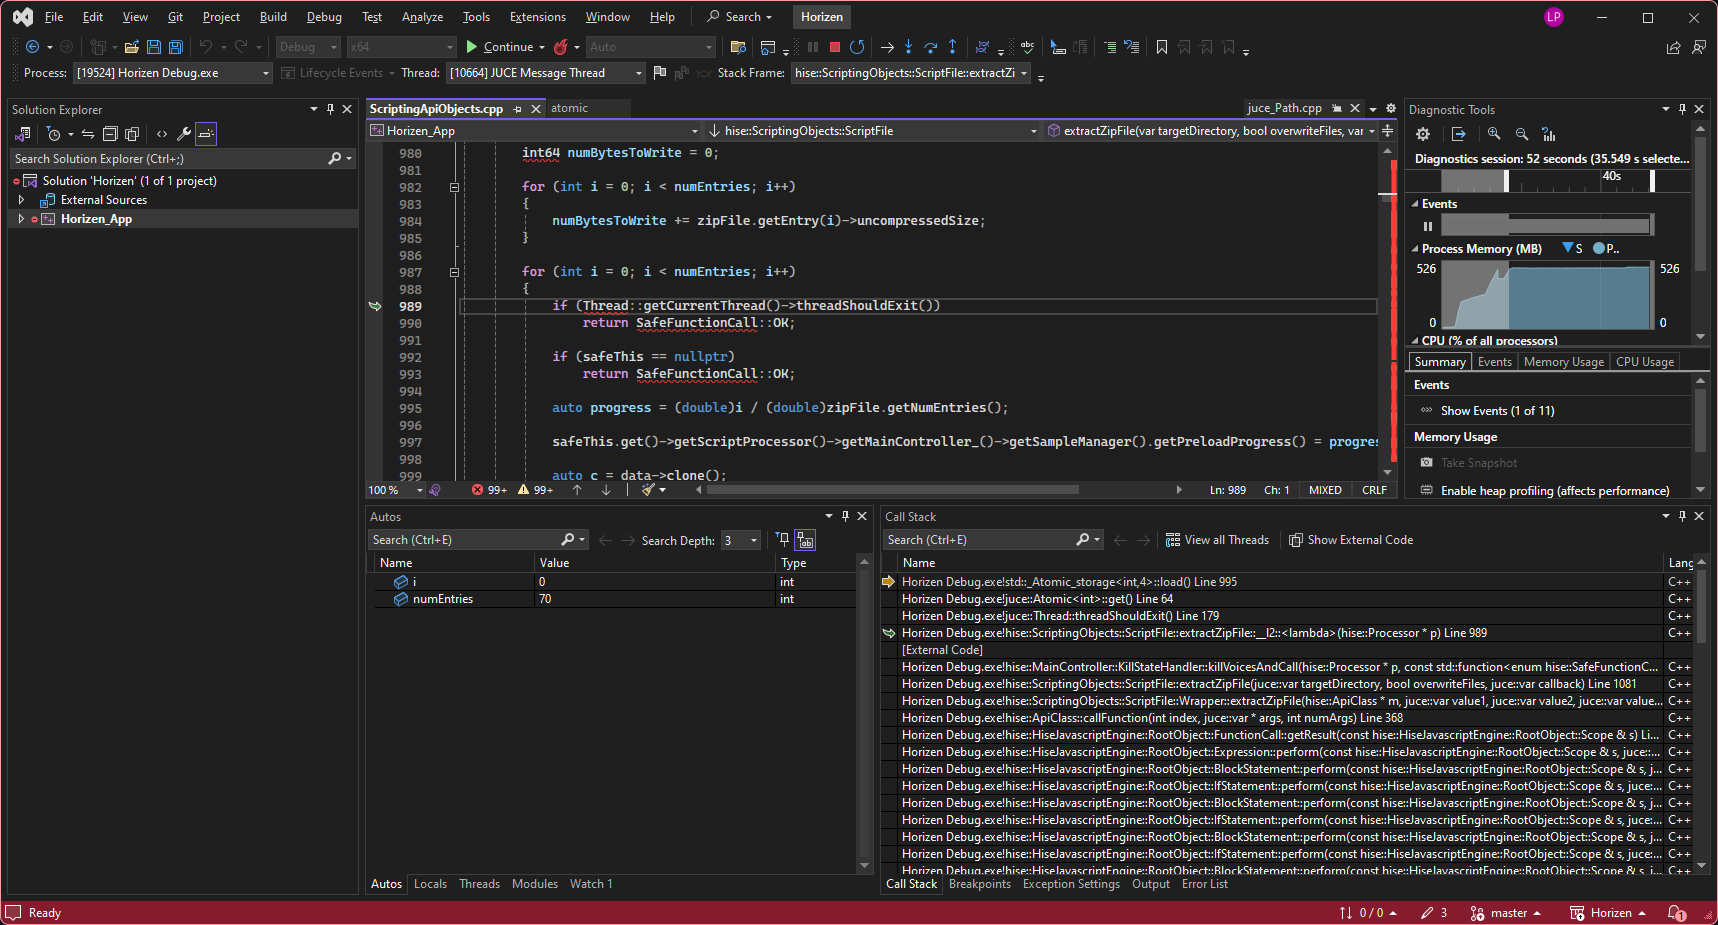This screenshot has width=1718, height=925.
Task: Collapse the for loop at line 982
Action: [x=454, y=187]
